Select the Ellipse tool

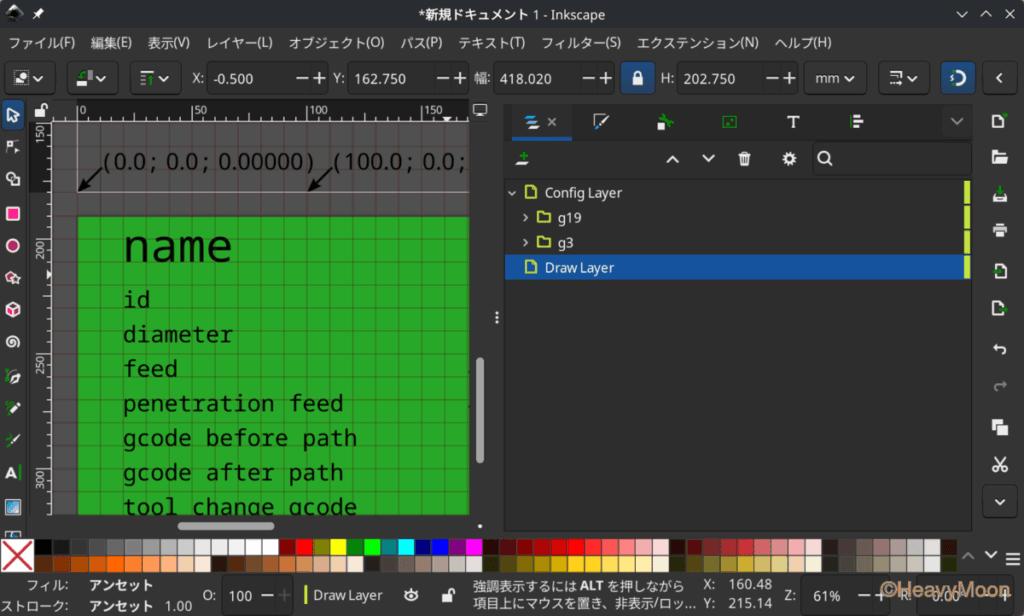click(13, 246)
